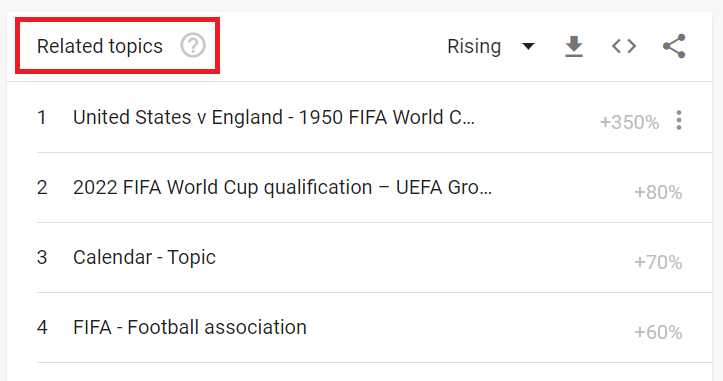Image resolution: width=723 pixels, height=381 pixels.
Task: Share the related topics widget
Action: [x=674, y=46]
